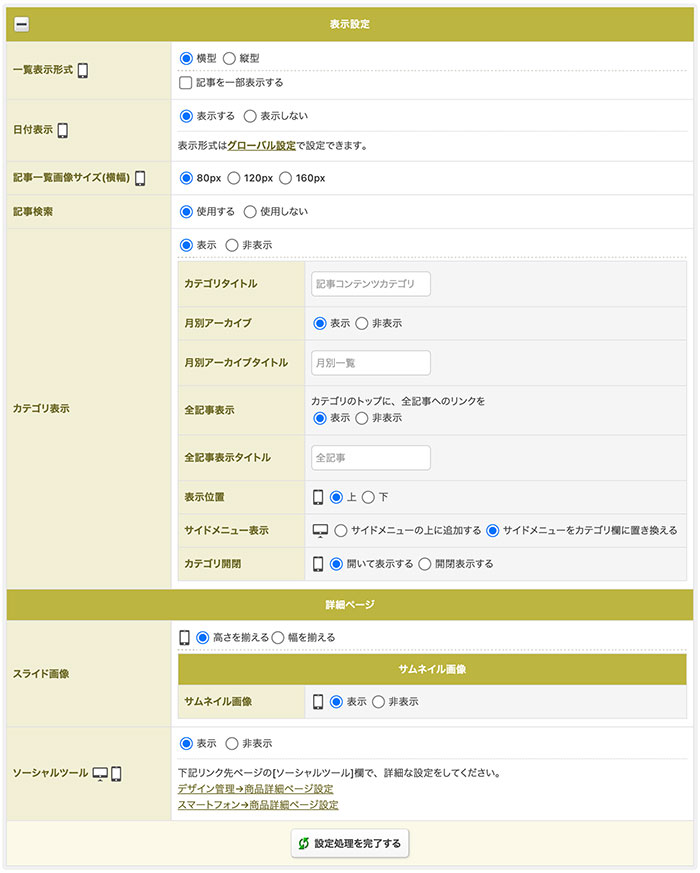The height and width of the screenshot is (873, 700).
Task: Click the desktop monitor icon in サイドメニュー表示
Action: [x=320, y=530]
